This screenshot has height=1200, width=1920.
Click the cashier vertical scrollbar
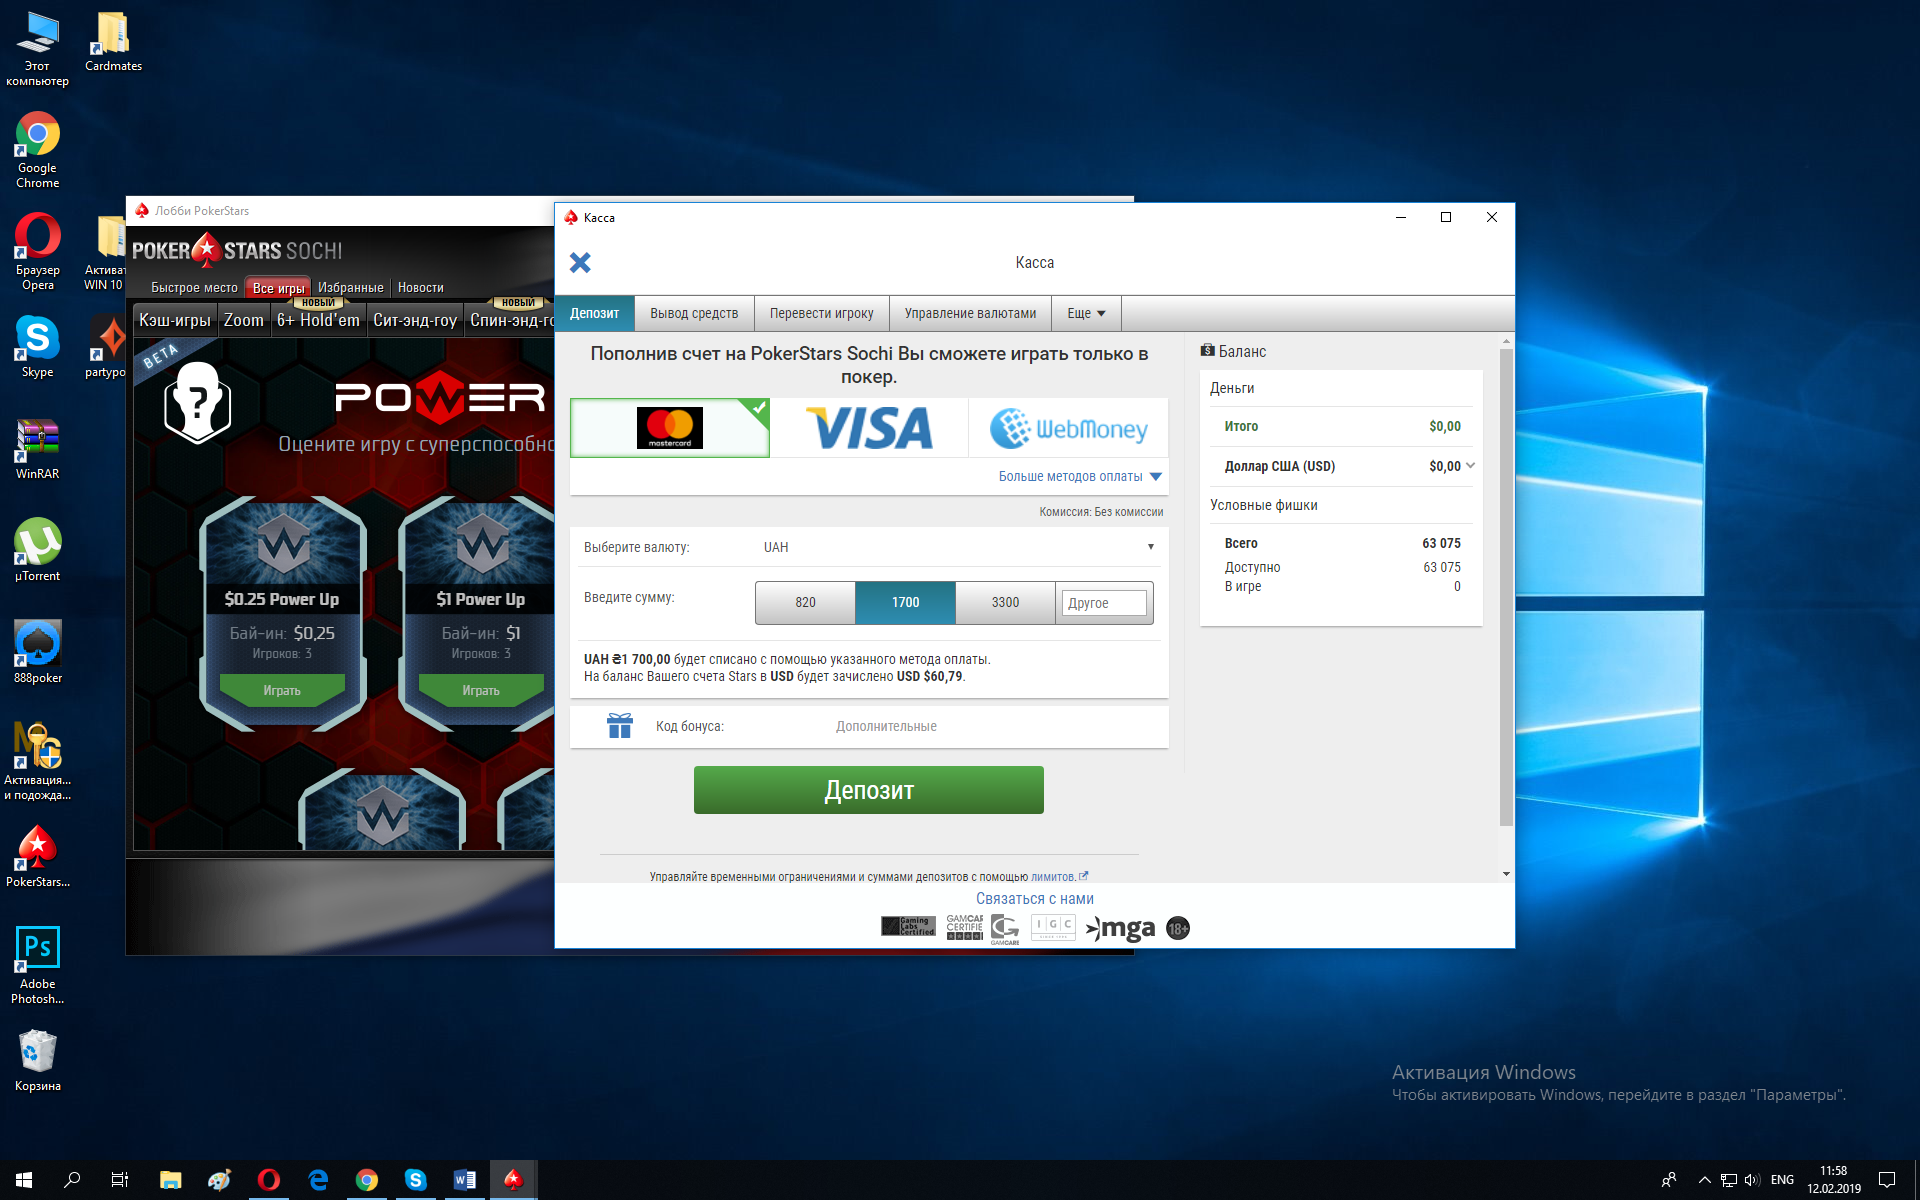pyautogui.click(x=1506, y=588)
